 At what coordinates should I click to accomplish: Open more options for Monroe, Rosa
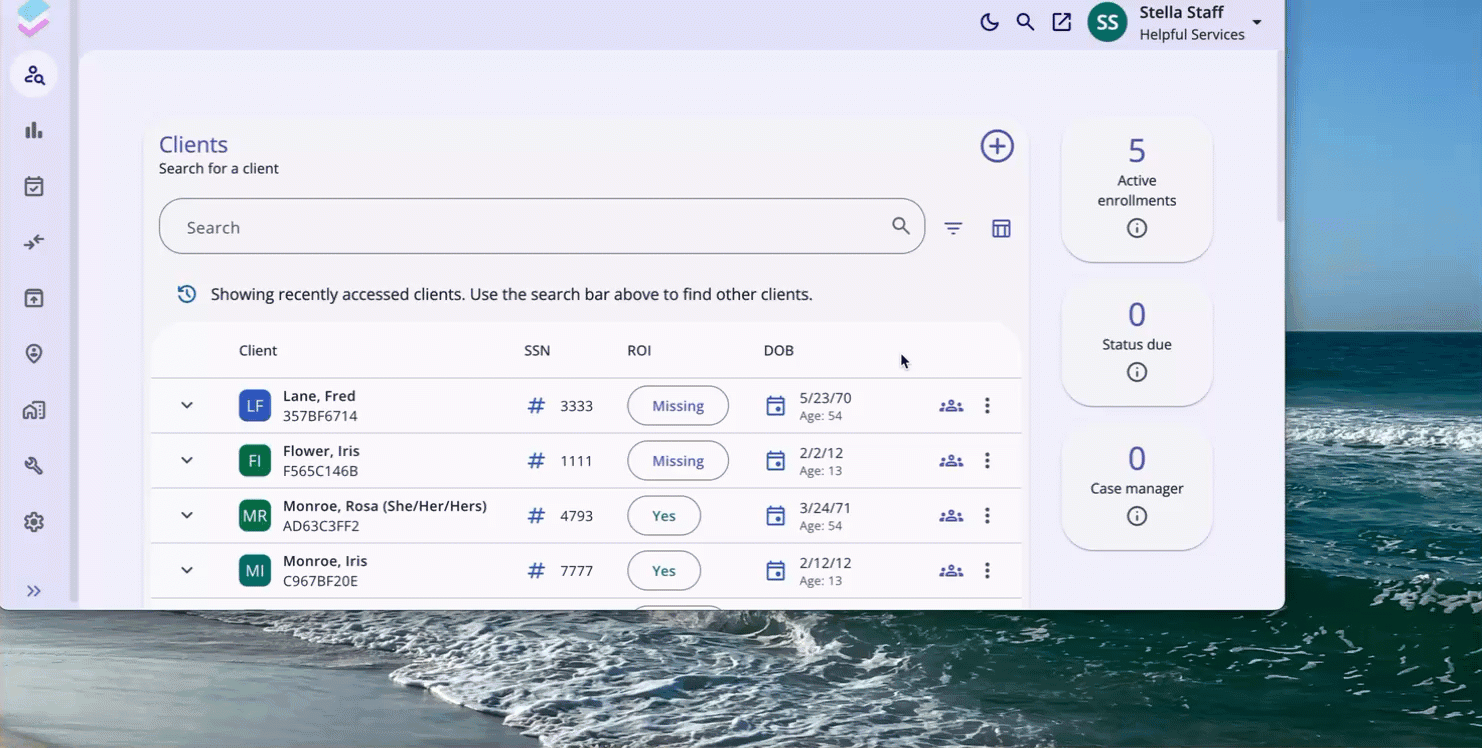pyautogui.click(x=987, y=515)
